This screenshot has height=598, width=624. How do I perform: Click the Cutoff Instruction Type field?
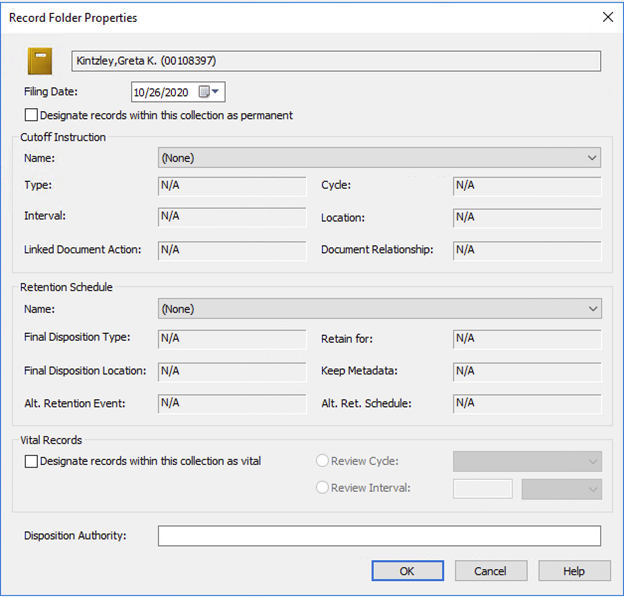pos(231,186)
